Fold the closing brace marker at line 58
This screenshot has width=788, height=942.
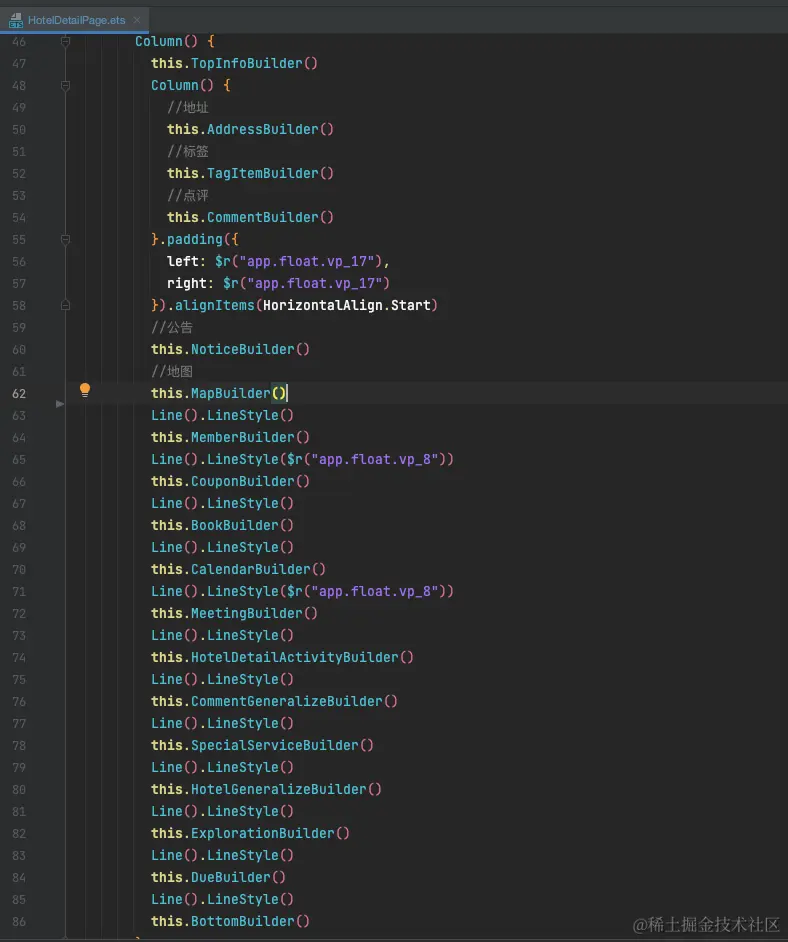click(65, 305)
